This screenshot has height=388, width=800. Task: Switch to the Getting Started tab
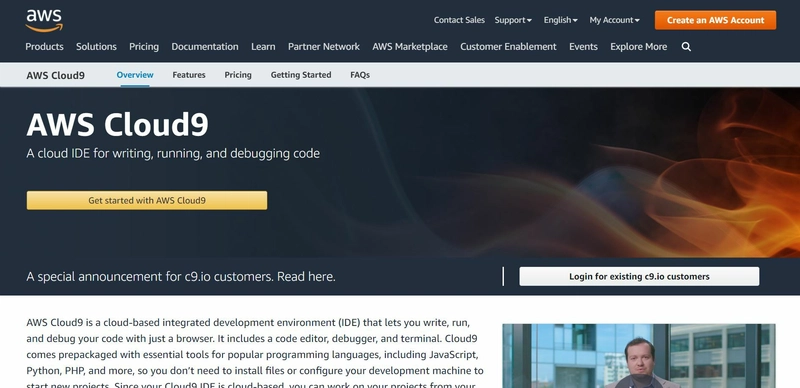[301, 75]
